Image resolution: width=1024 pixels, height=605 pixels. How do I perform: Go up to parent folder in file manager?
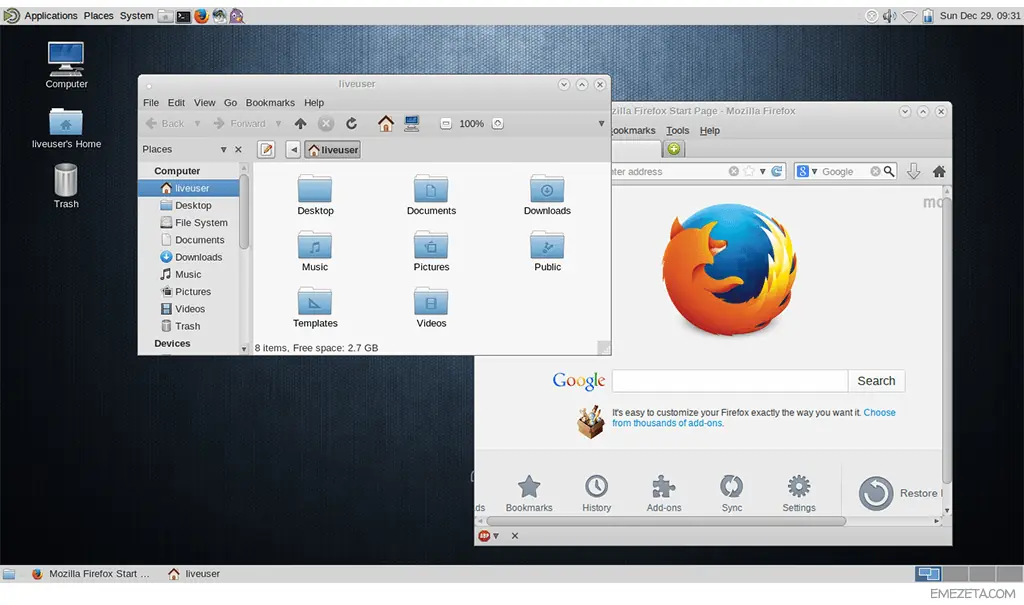point(300,123)
